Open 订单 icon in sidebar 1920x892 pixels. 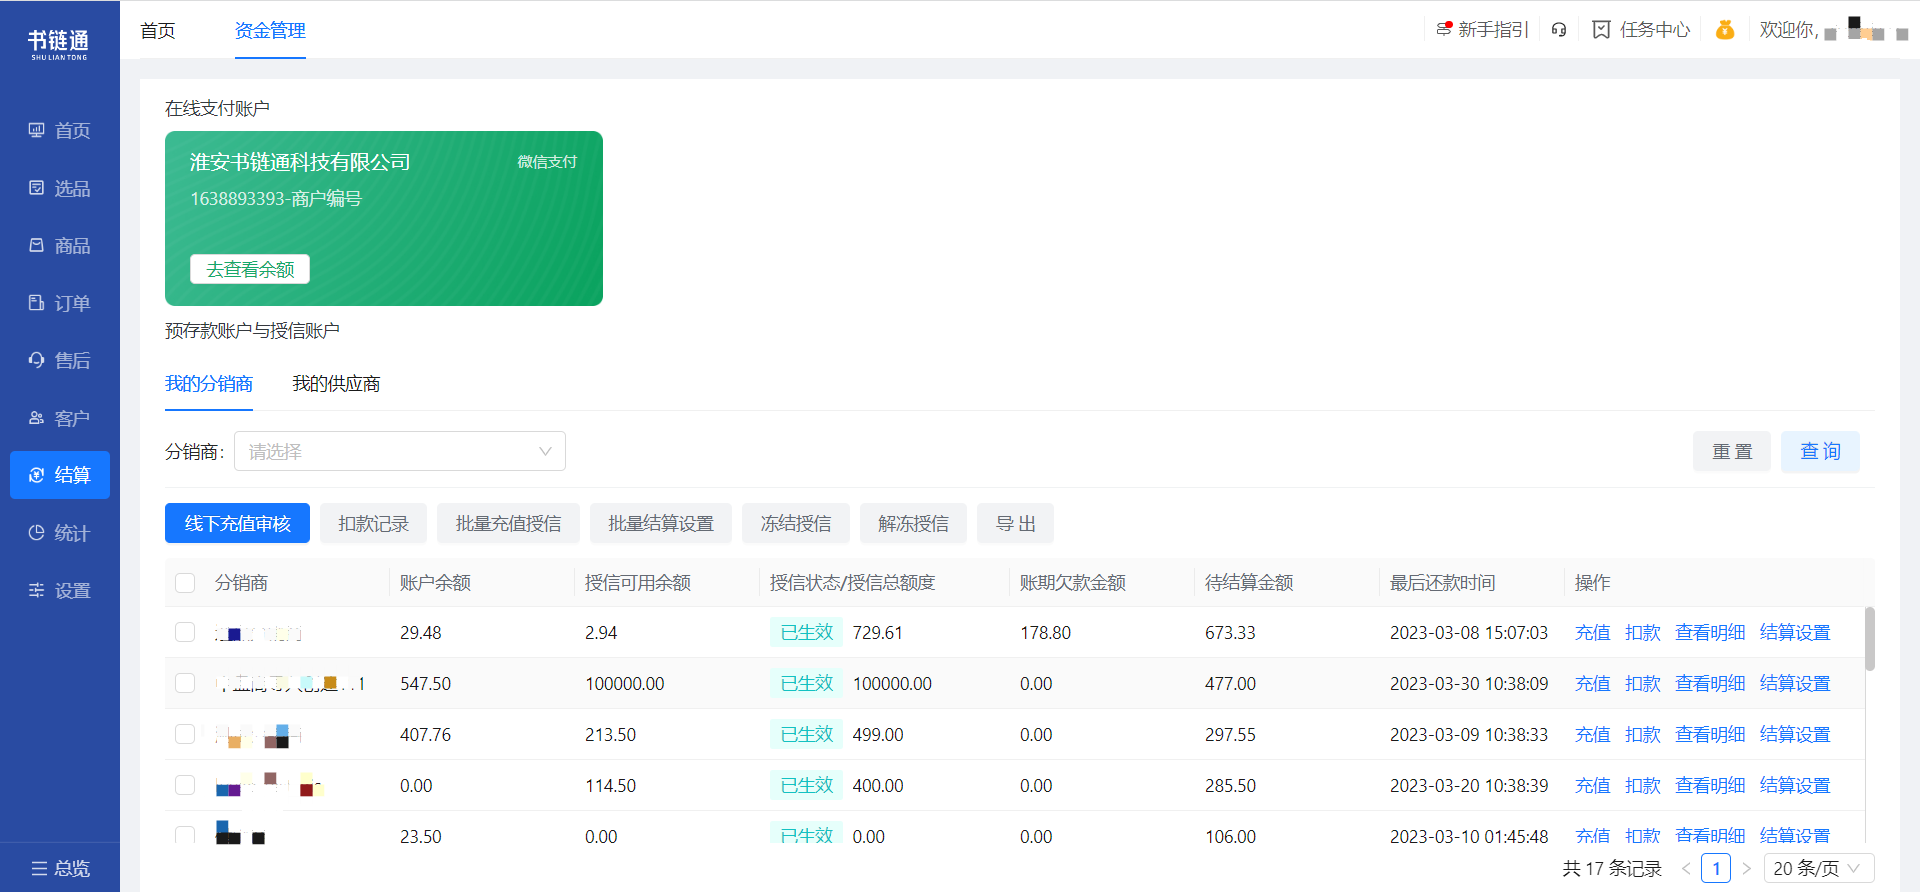[x=37, y=303]
